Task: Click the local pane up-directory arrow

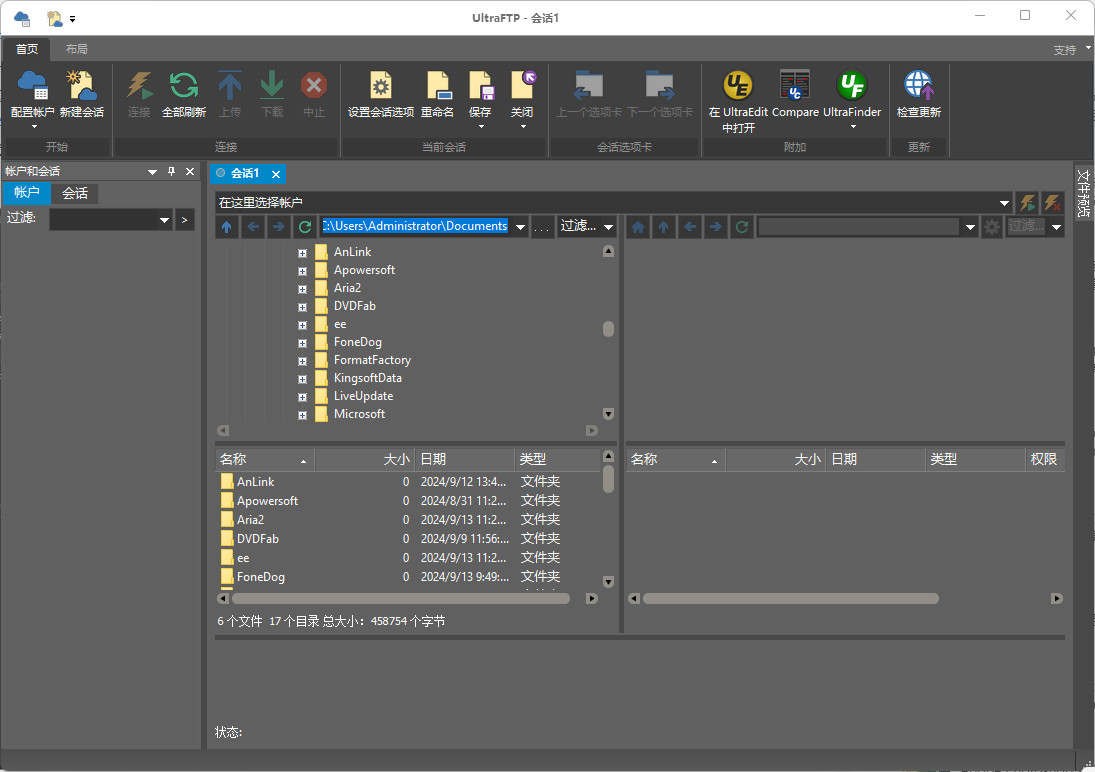Action: [226, 226]
